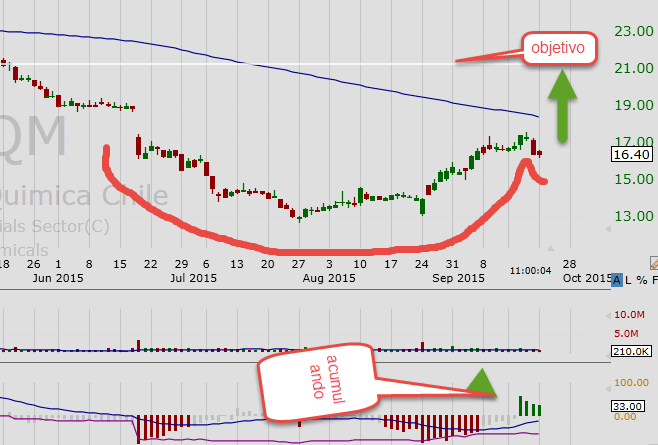The width and height of the screenshot is (658, 445).
Task: Click the Jul 2015 month label
Action: pyautogui.click(x=193, y=278)
